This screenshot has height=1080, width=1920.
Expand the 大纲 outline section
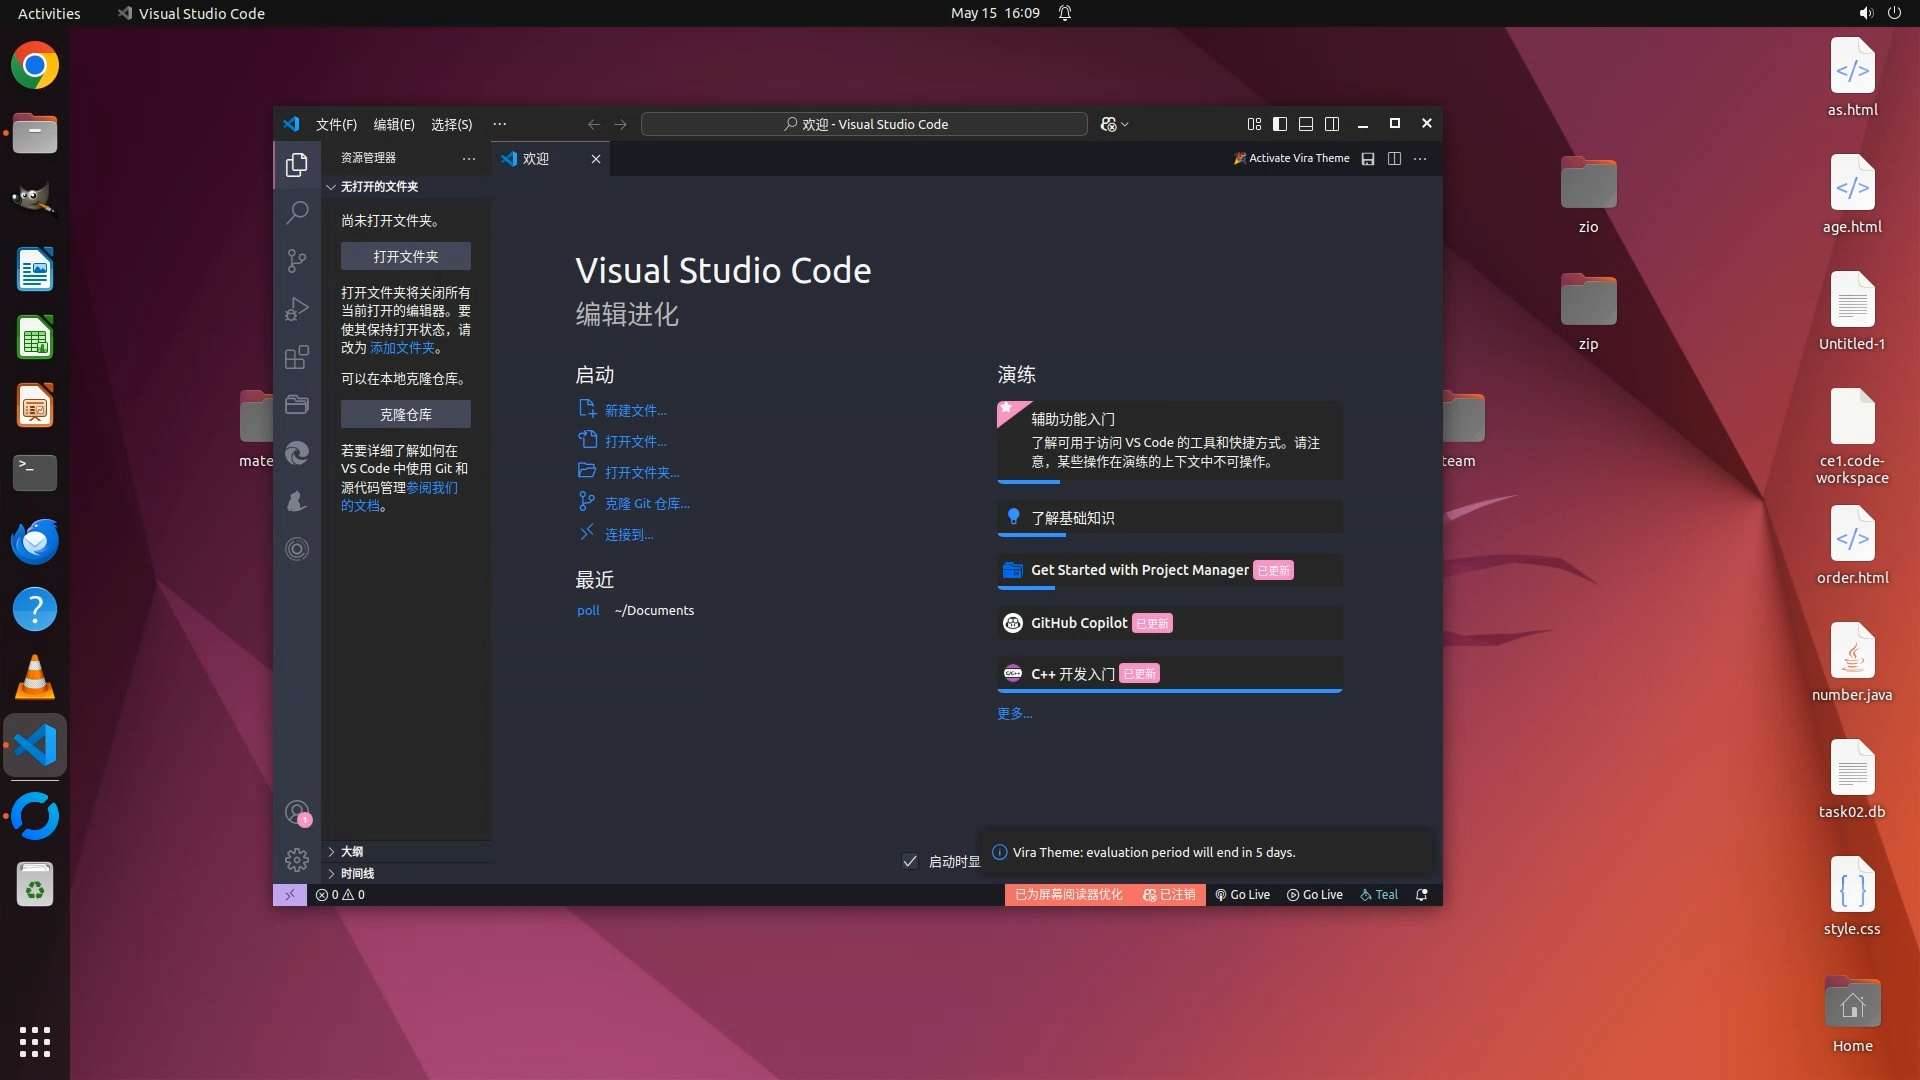point(351,852)
